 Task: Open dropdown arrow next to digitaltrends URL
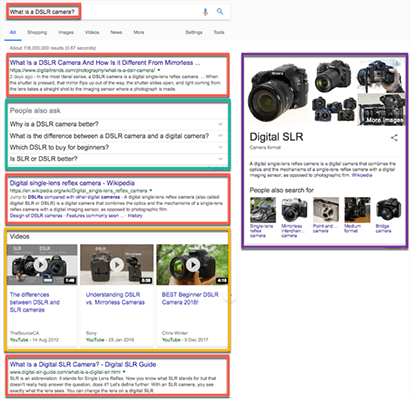coord(159,70)
